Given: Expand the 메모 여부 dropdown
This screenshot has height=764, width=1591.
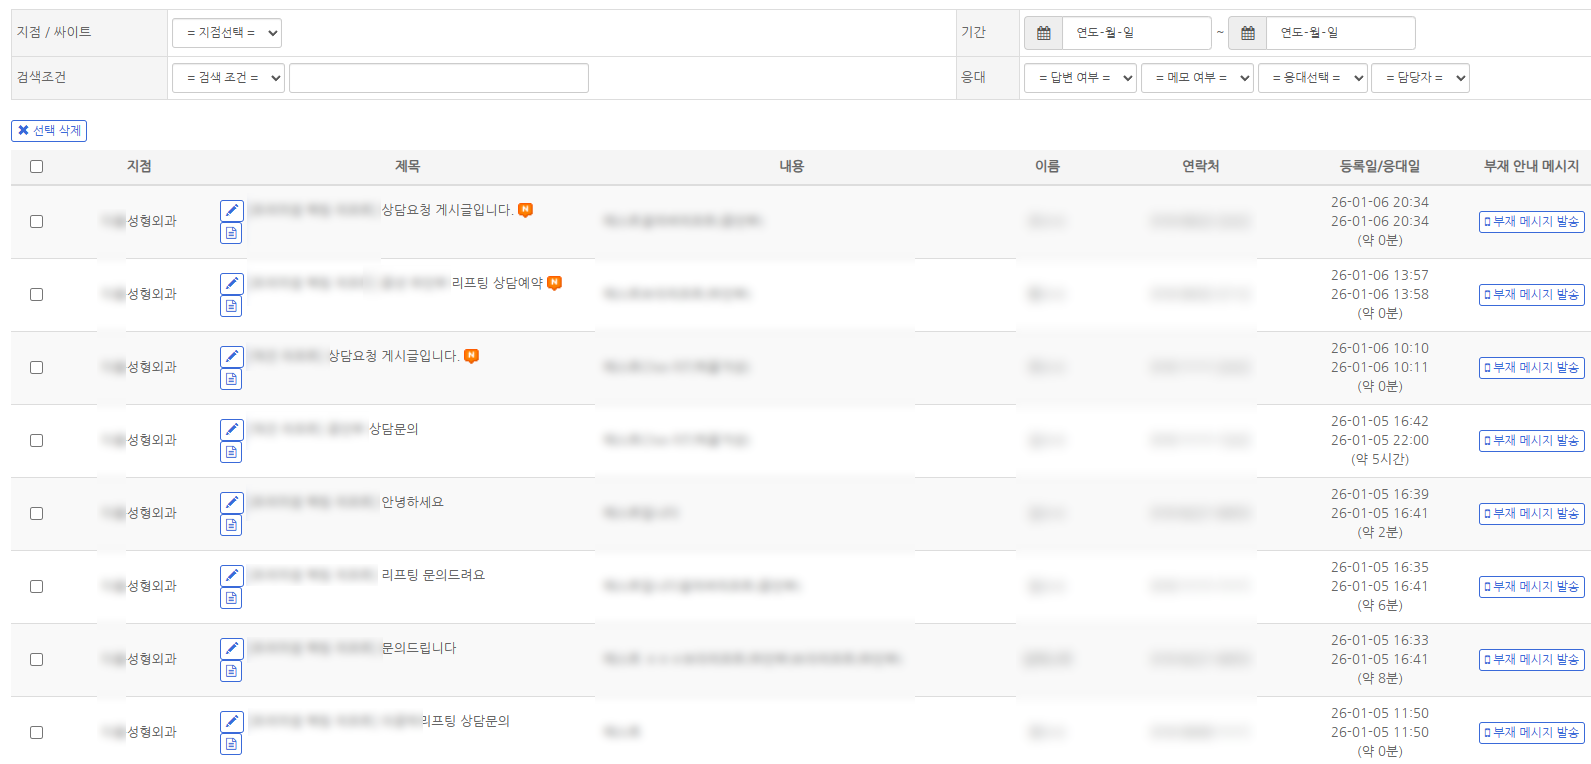Looking at the screenshot, I should [x=1197, y=78].
